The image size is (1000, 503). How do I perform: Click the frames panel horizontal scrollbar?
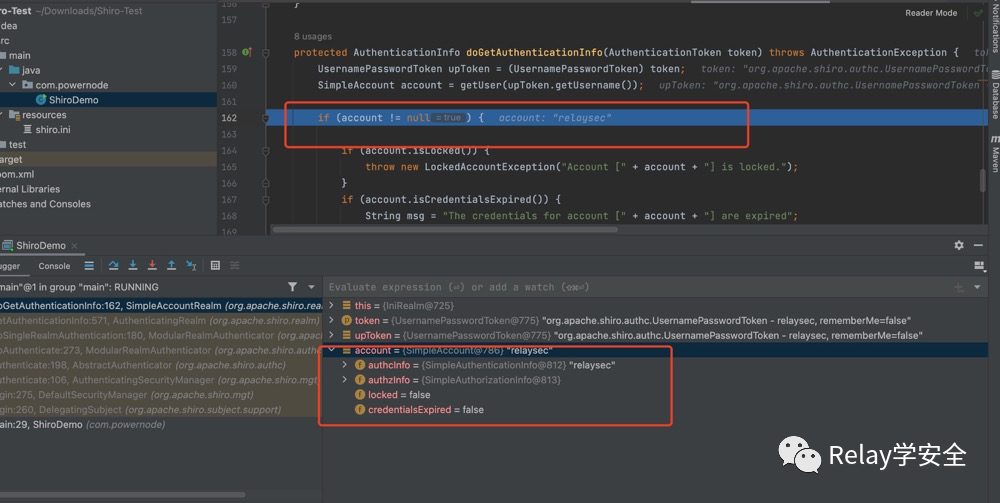coord(122,495)
